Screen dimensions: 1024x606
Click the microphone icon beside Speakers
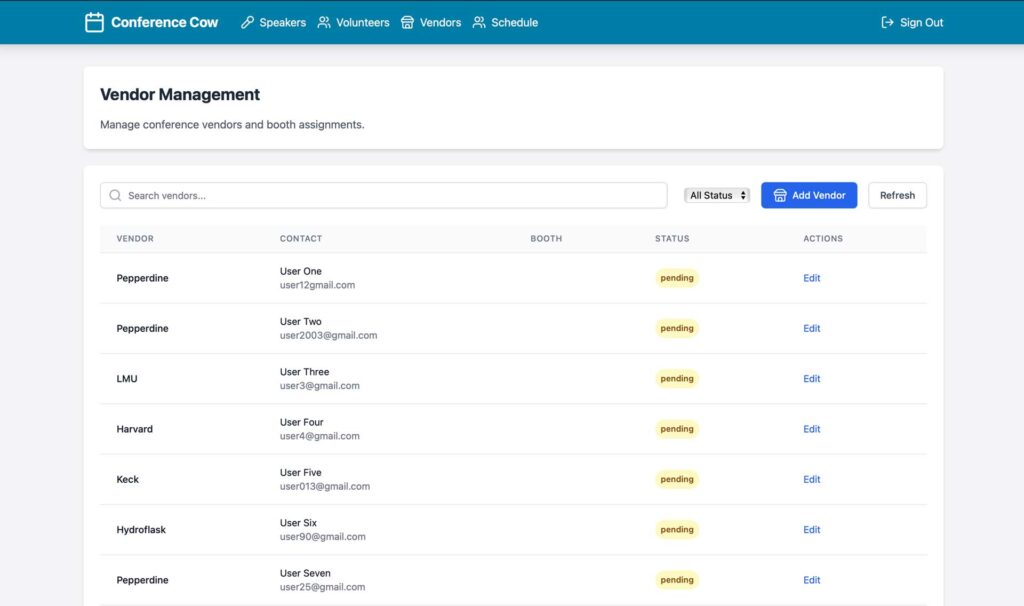[247, 22]
